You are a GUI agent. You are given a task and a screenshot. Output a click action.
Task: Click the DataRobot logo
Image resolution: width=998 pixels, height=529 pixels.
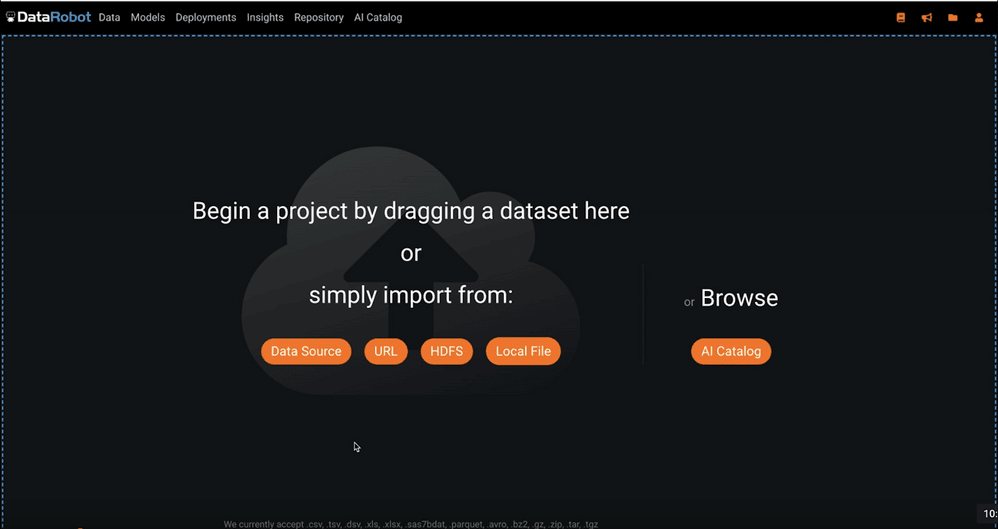coord(48,17)
